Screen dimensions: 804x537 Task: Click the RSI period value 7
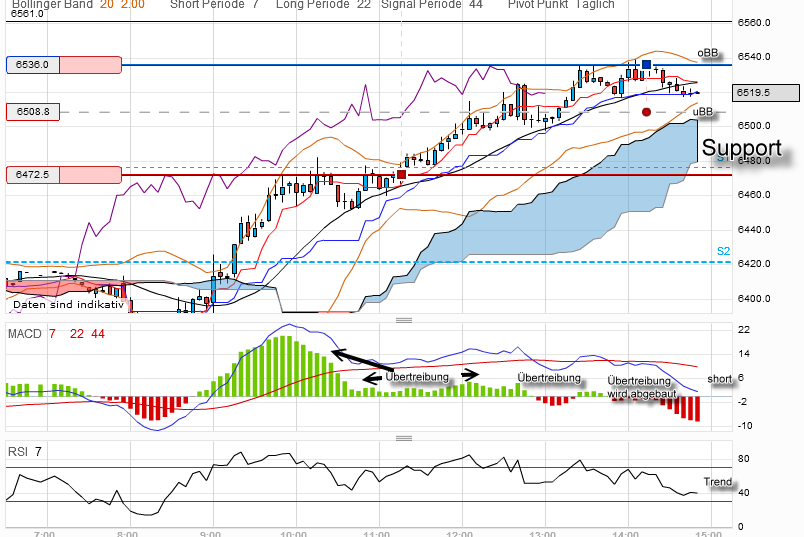[38, 452]
